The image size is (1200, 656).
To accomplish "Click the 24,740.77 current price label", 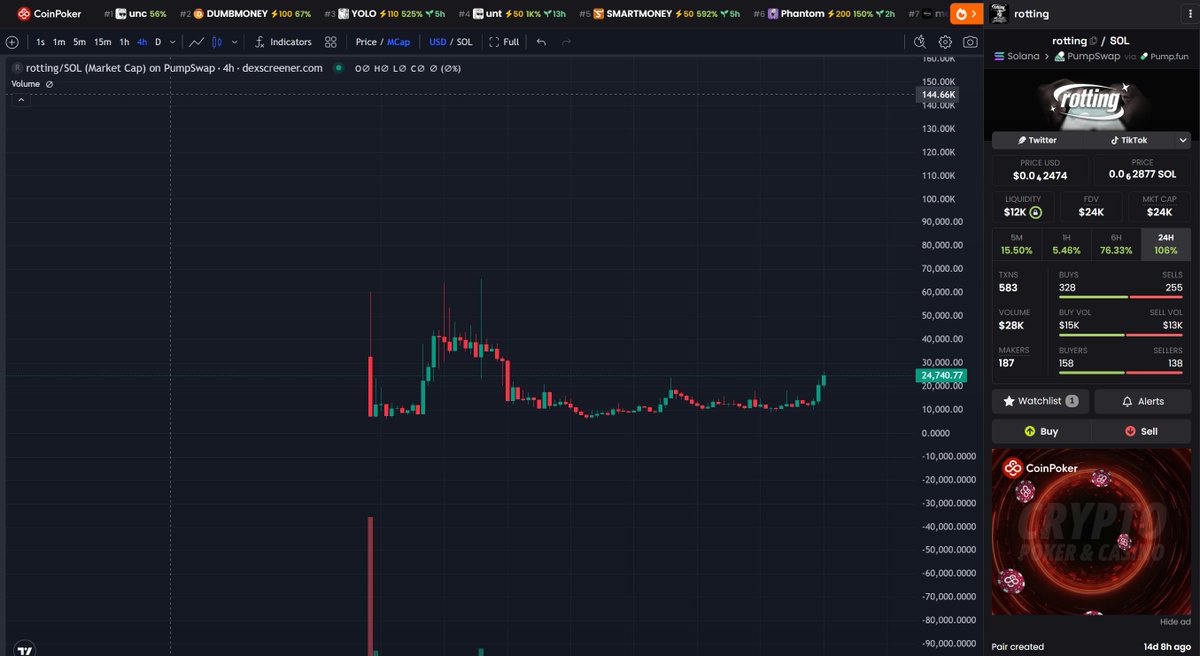I will point(940,376).
